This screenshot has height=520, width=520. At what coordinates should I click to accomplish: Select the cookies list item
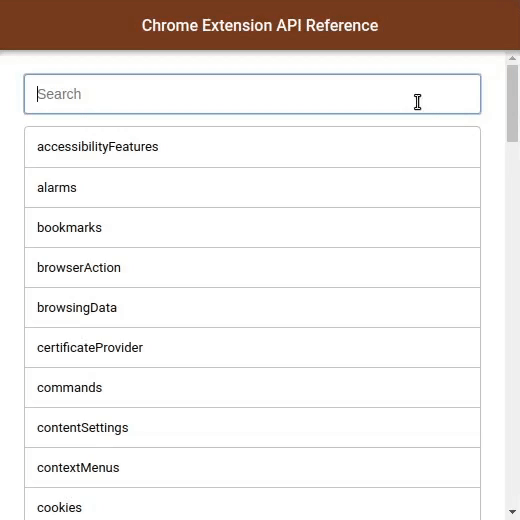(252, 504)
